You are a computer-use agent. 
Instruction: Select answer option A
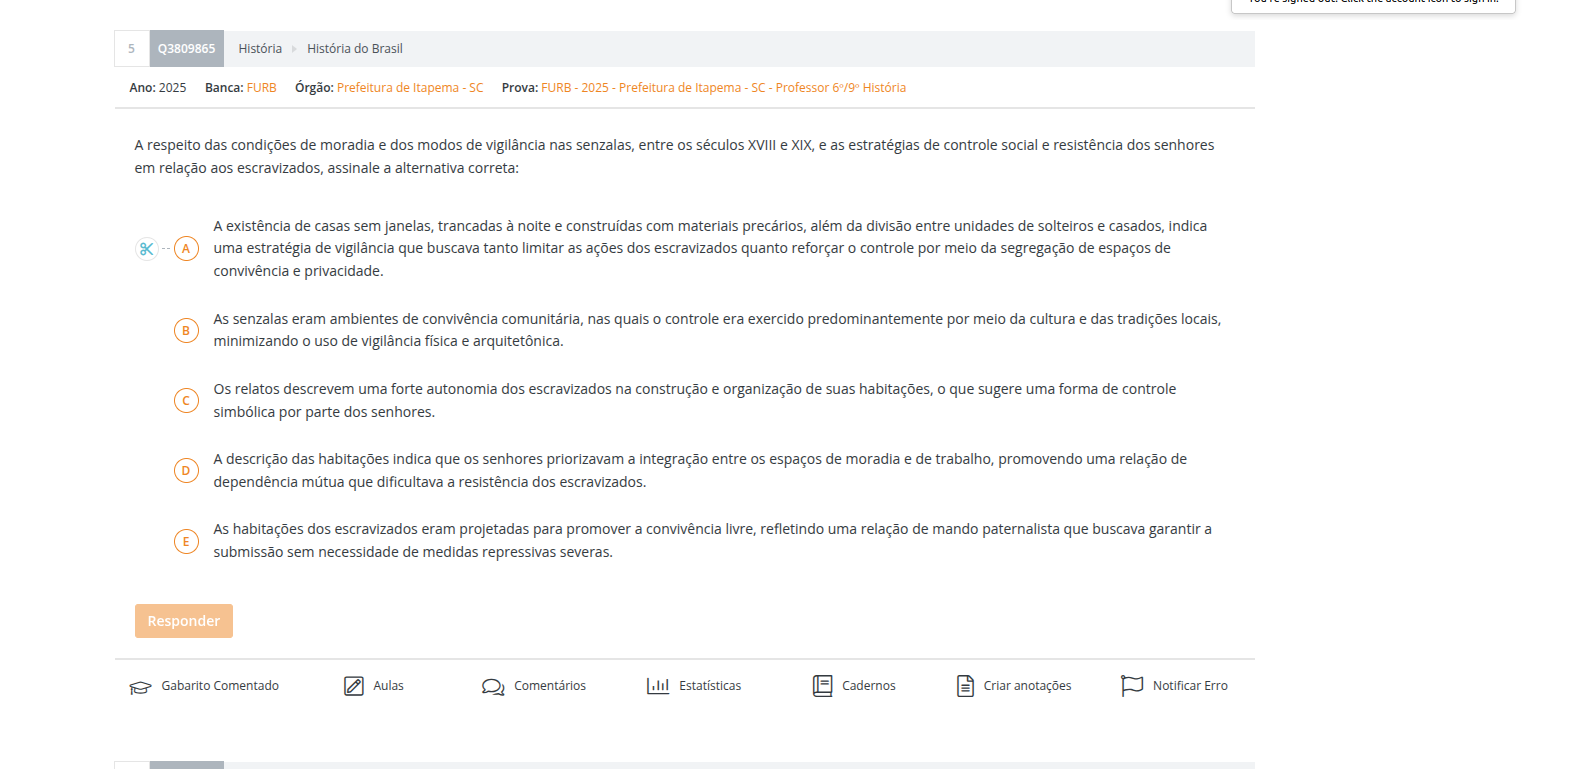186,249
